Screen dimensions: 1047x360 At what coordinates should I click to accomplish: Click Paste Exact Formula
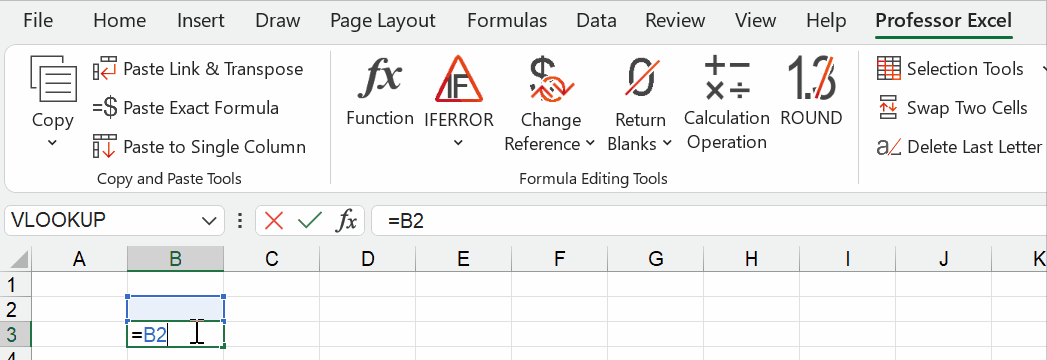pos(186,108)
